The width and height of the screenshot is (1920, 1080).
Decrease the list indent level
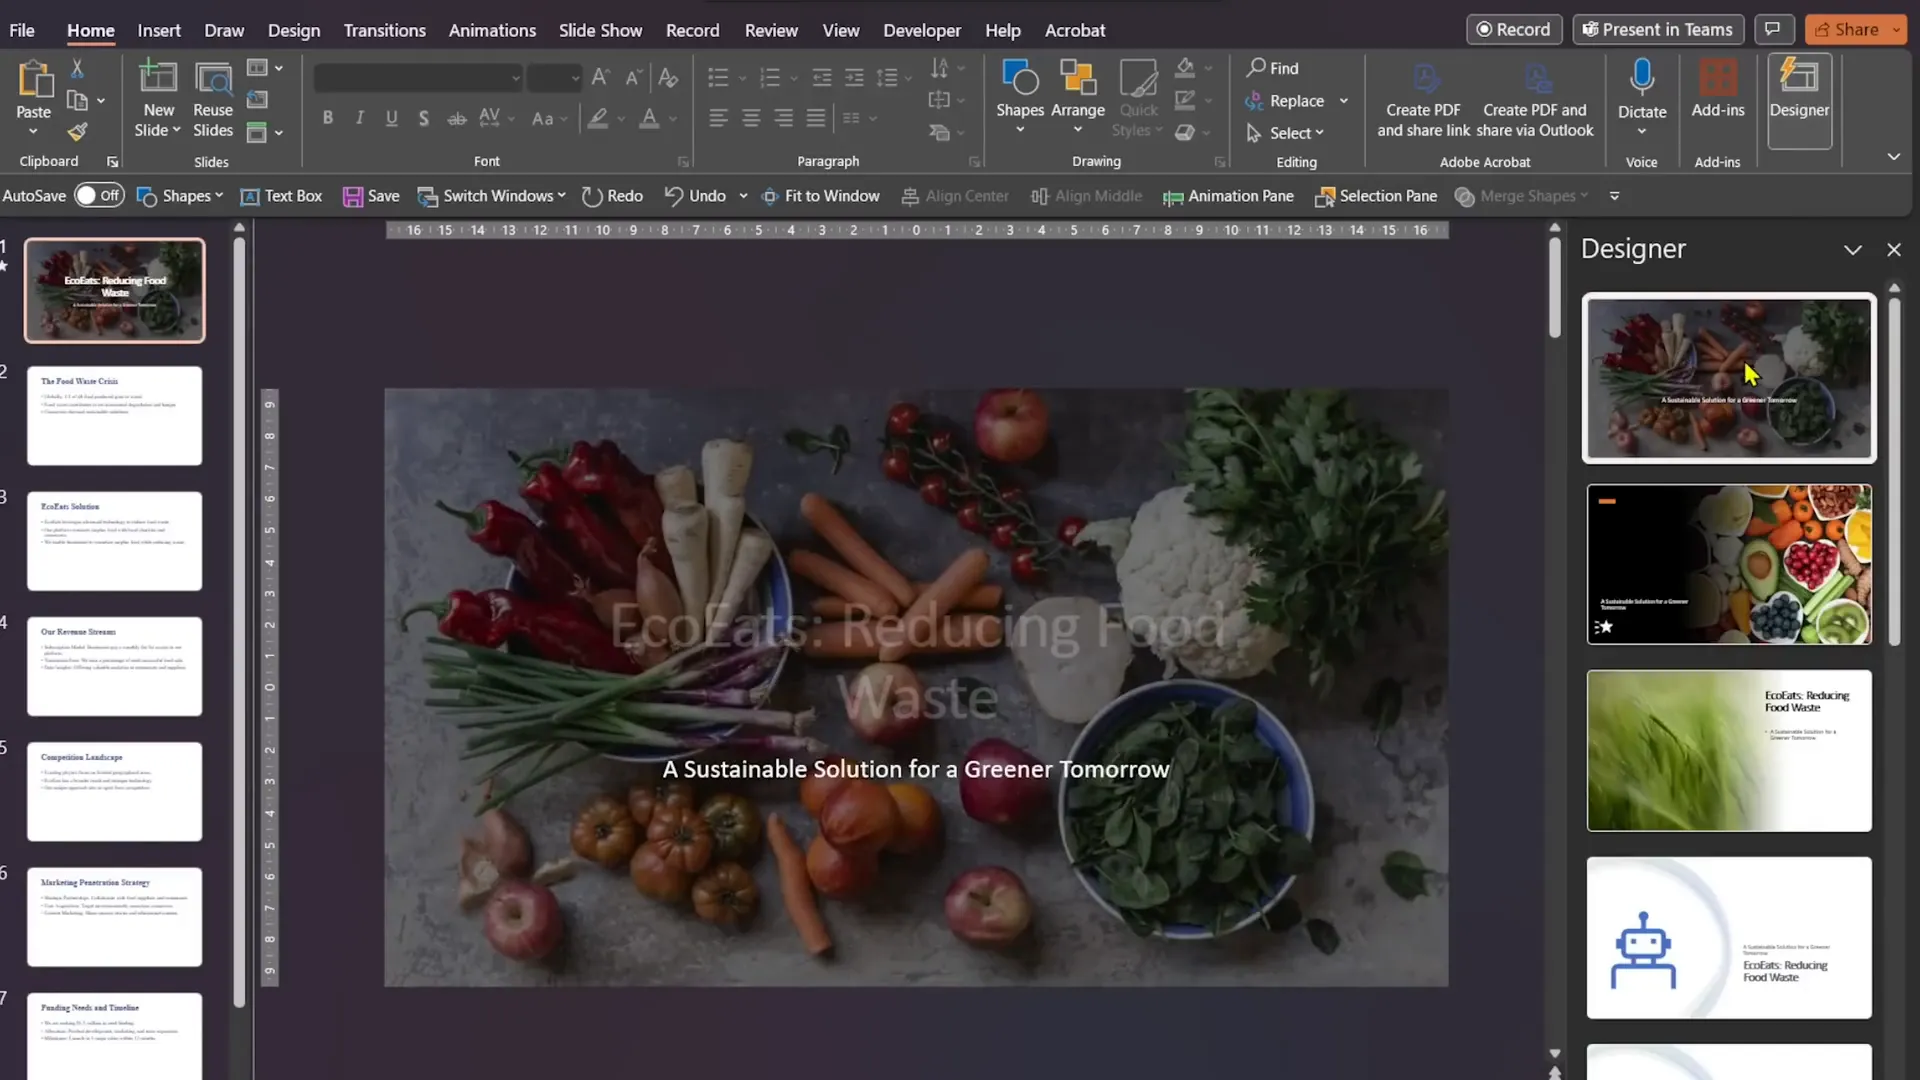coord(822,77)
